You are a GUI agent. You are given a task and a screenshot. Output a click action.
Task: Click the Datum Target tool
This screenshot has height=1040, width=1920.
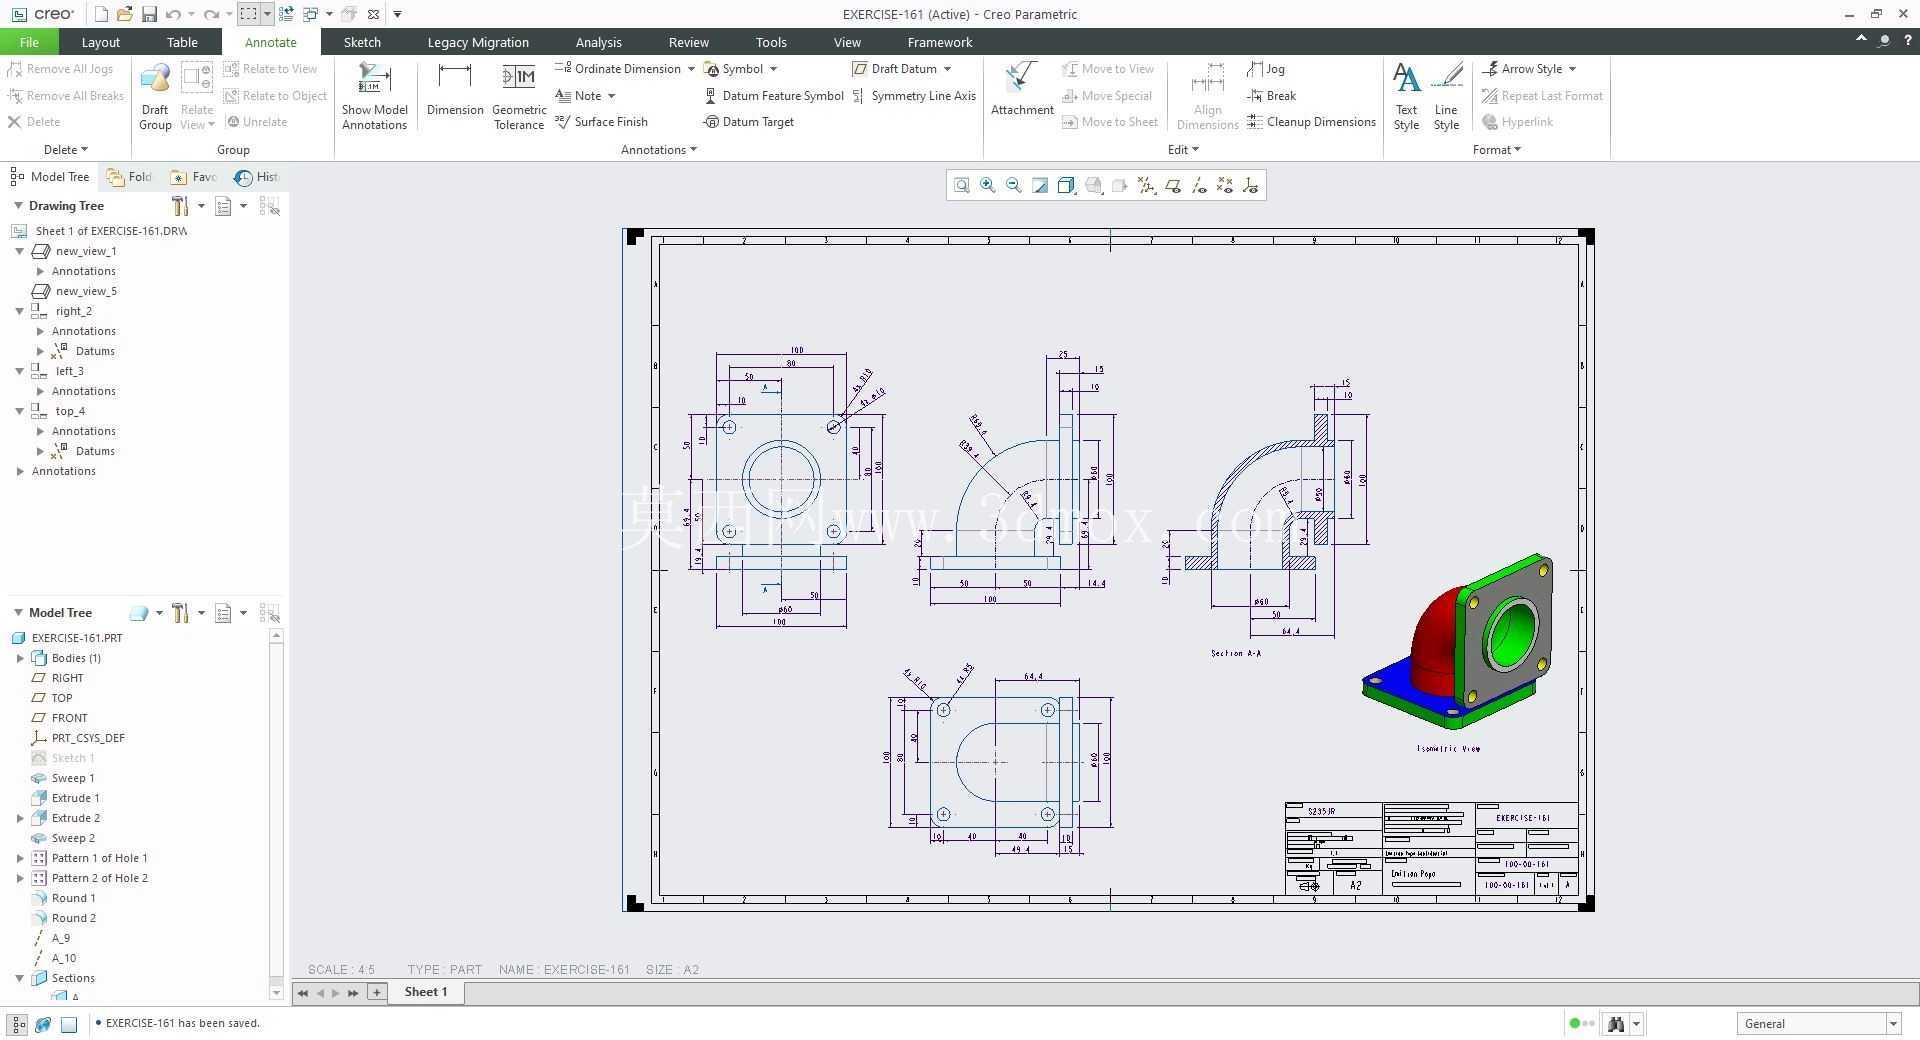(x=748, y=122)
